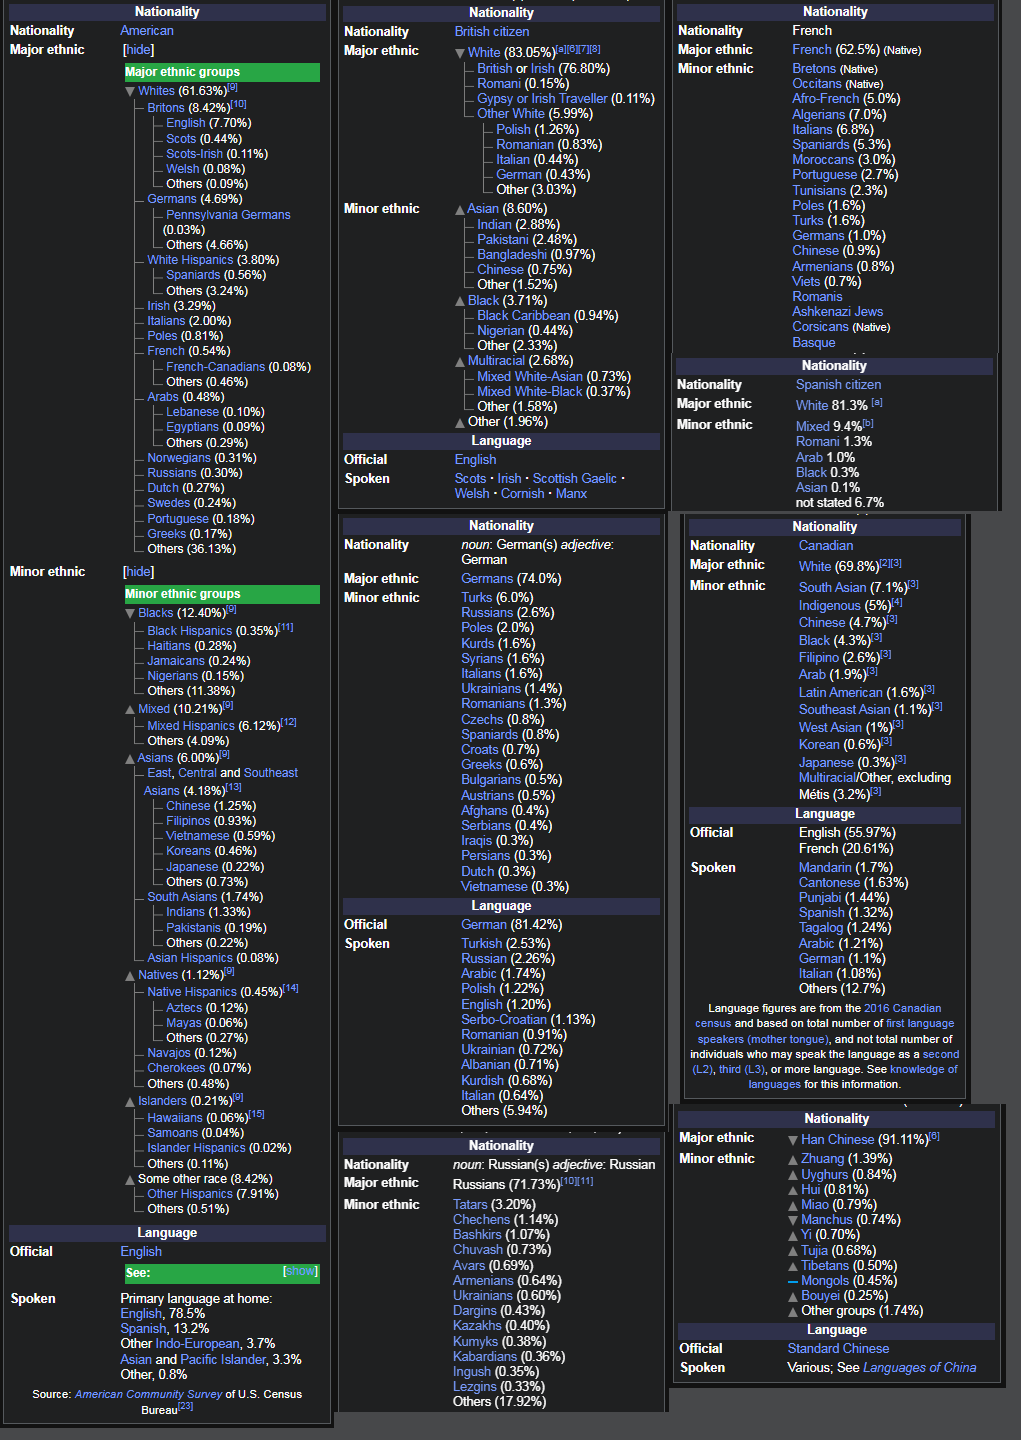
Task: Open the Spanish citizen link
Action: click(x=838, y=385)
